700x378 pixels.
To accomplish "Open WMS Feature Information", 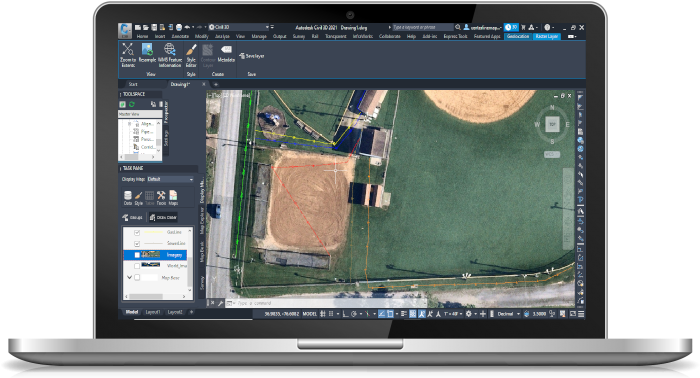I will point(170,55).
